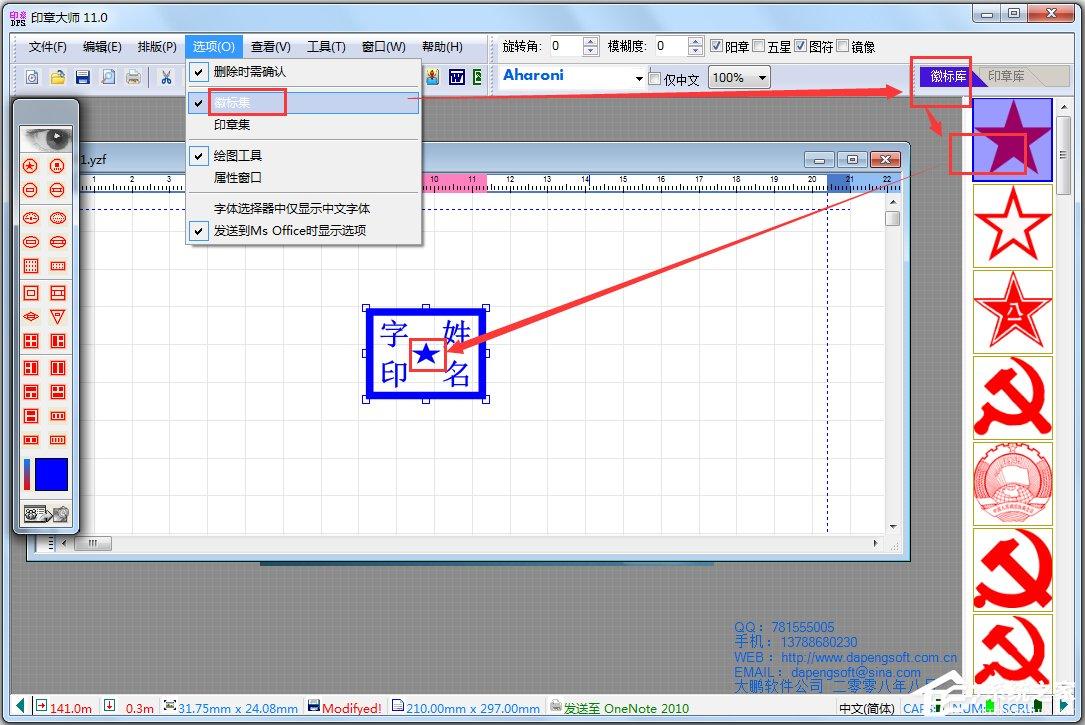
Task: Select the filled purple star logo
Action: click(1012, 140)
